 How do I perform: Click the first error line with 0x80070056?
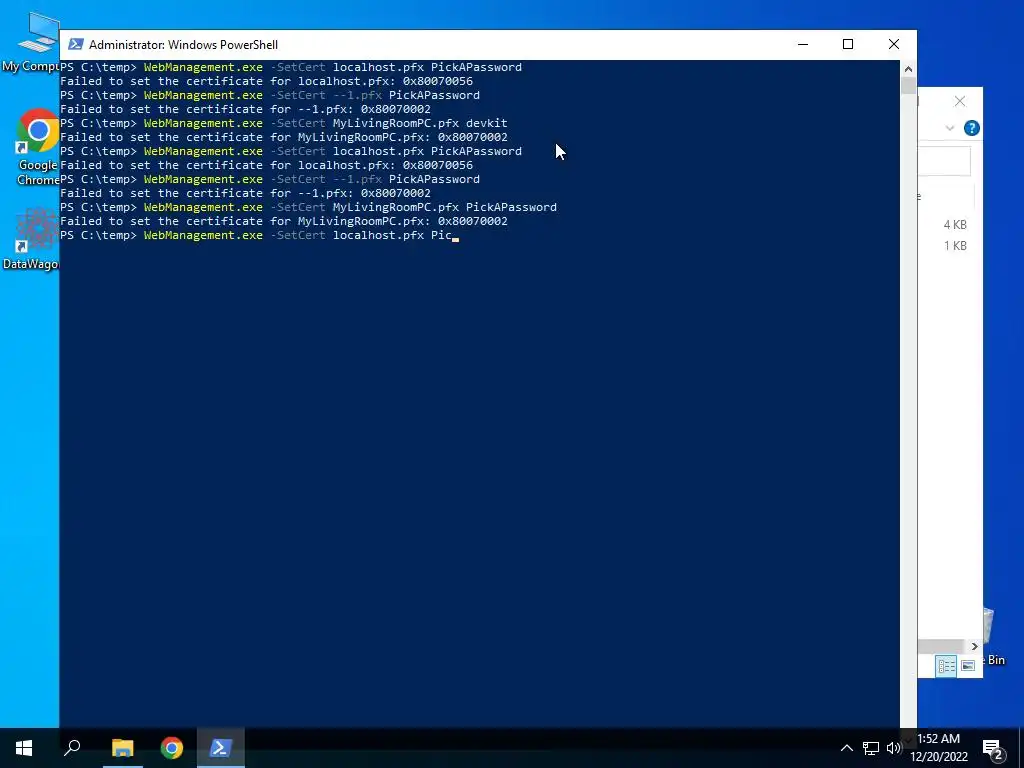point(266,81)
